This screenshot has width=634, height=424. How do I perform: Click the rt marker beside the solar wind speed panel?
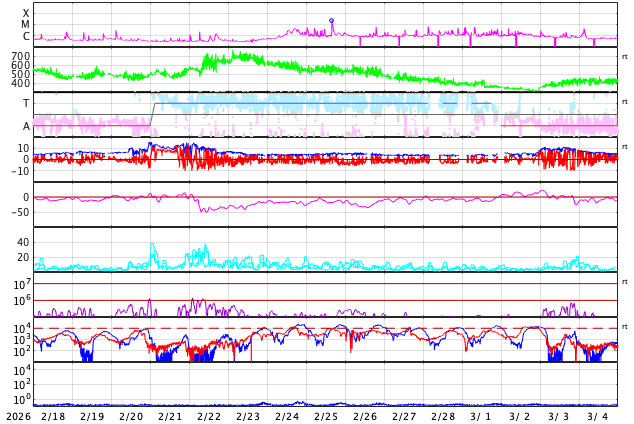tap(624, 81)
